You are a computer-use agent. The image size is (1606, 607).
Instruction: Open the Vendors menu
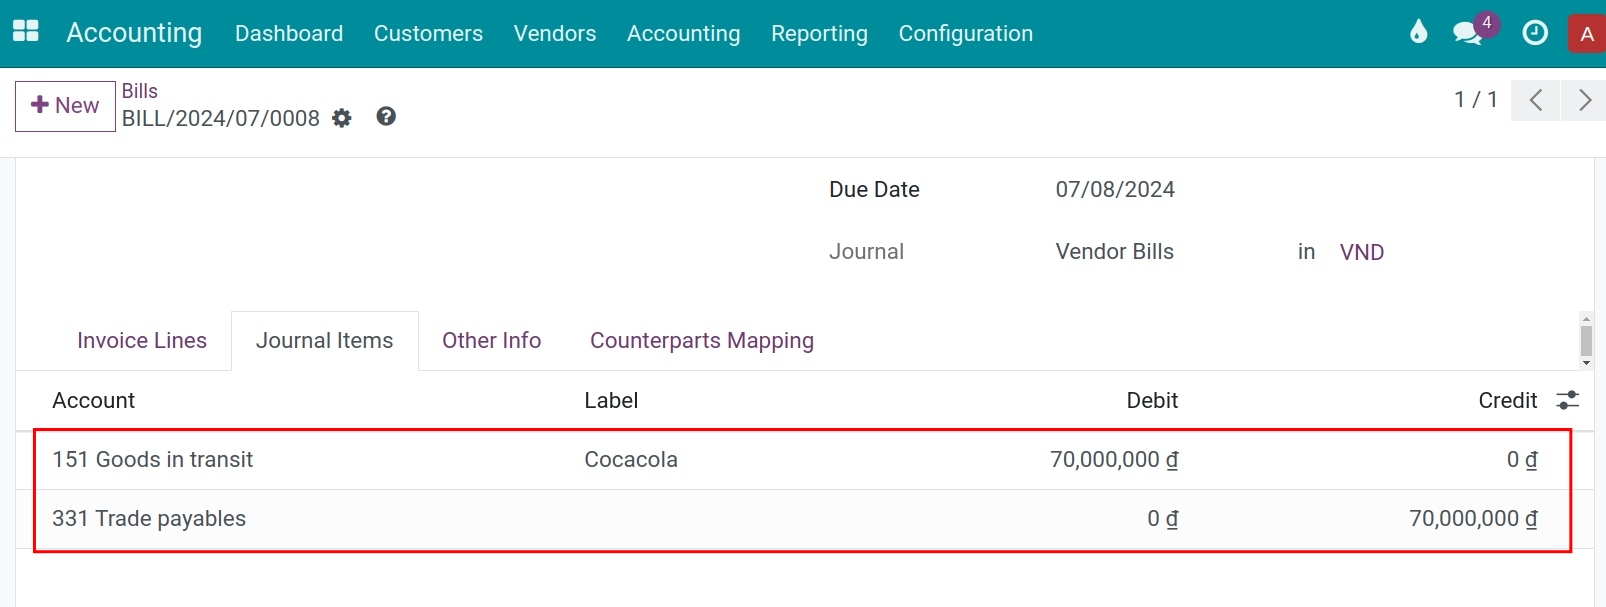coord(555,33)
